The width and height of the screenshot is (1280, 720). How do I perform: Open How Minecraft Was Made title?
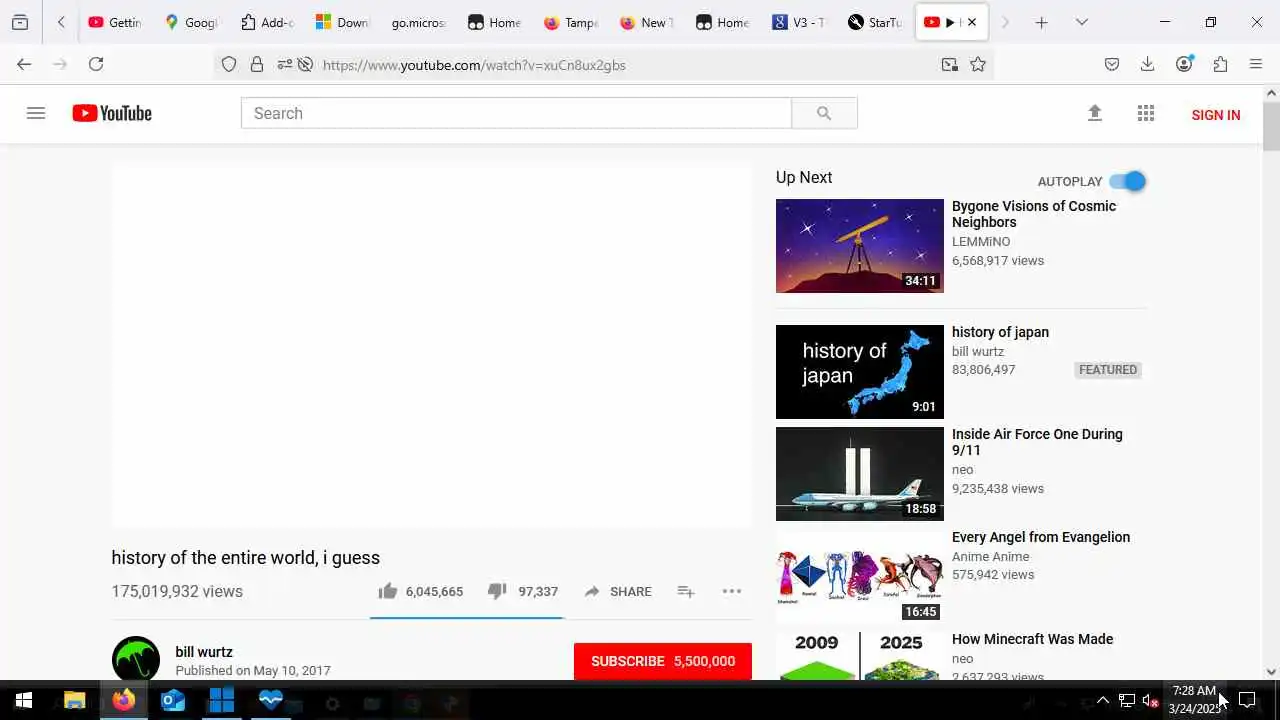click(1032, 639)
